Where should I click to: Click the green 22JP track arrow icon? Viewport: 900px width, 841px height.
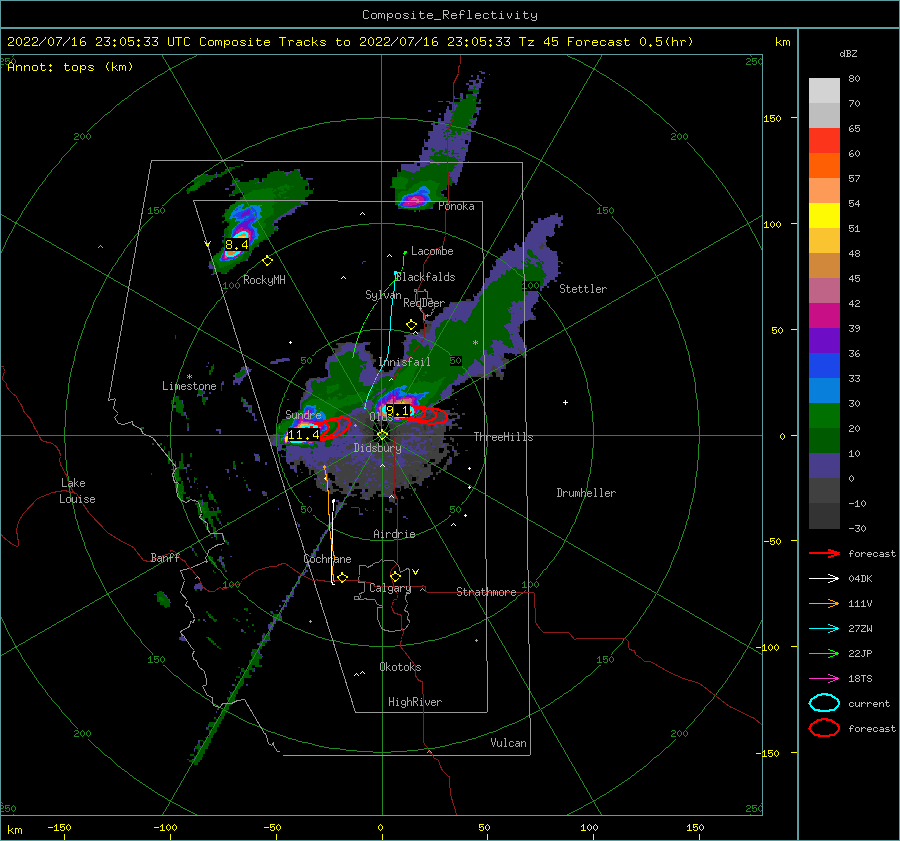point(824,653)
